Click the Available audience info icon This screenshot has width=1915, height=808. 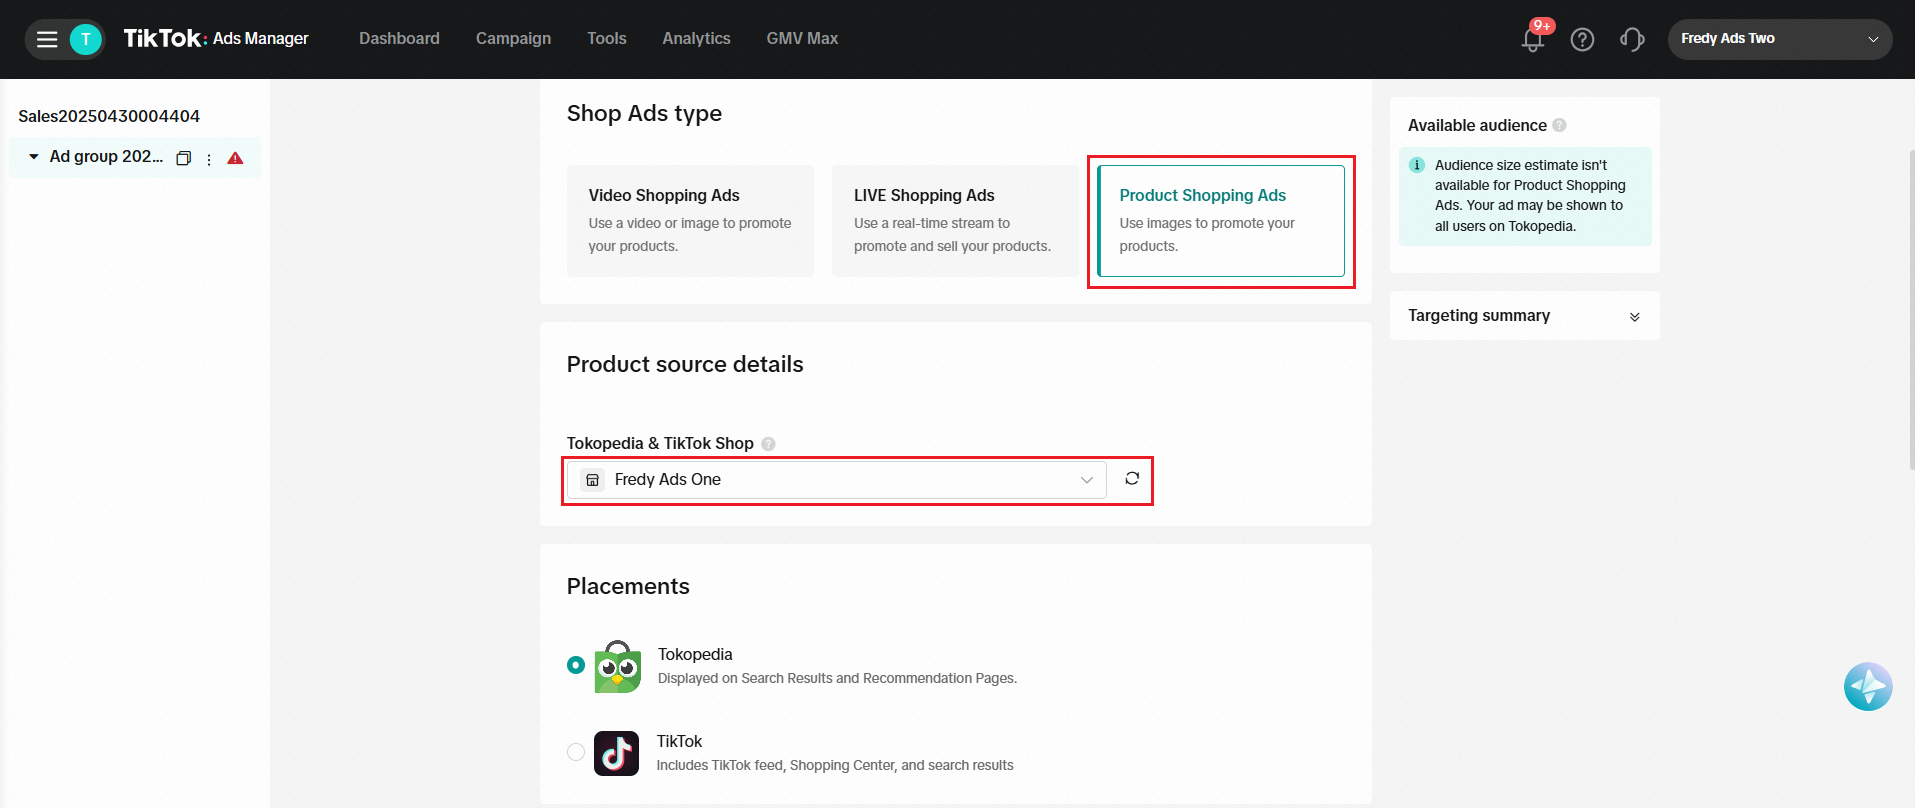click(1560, 125)
